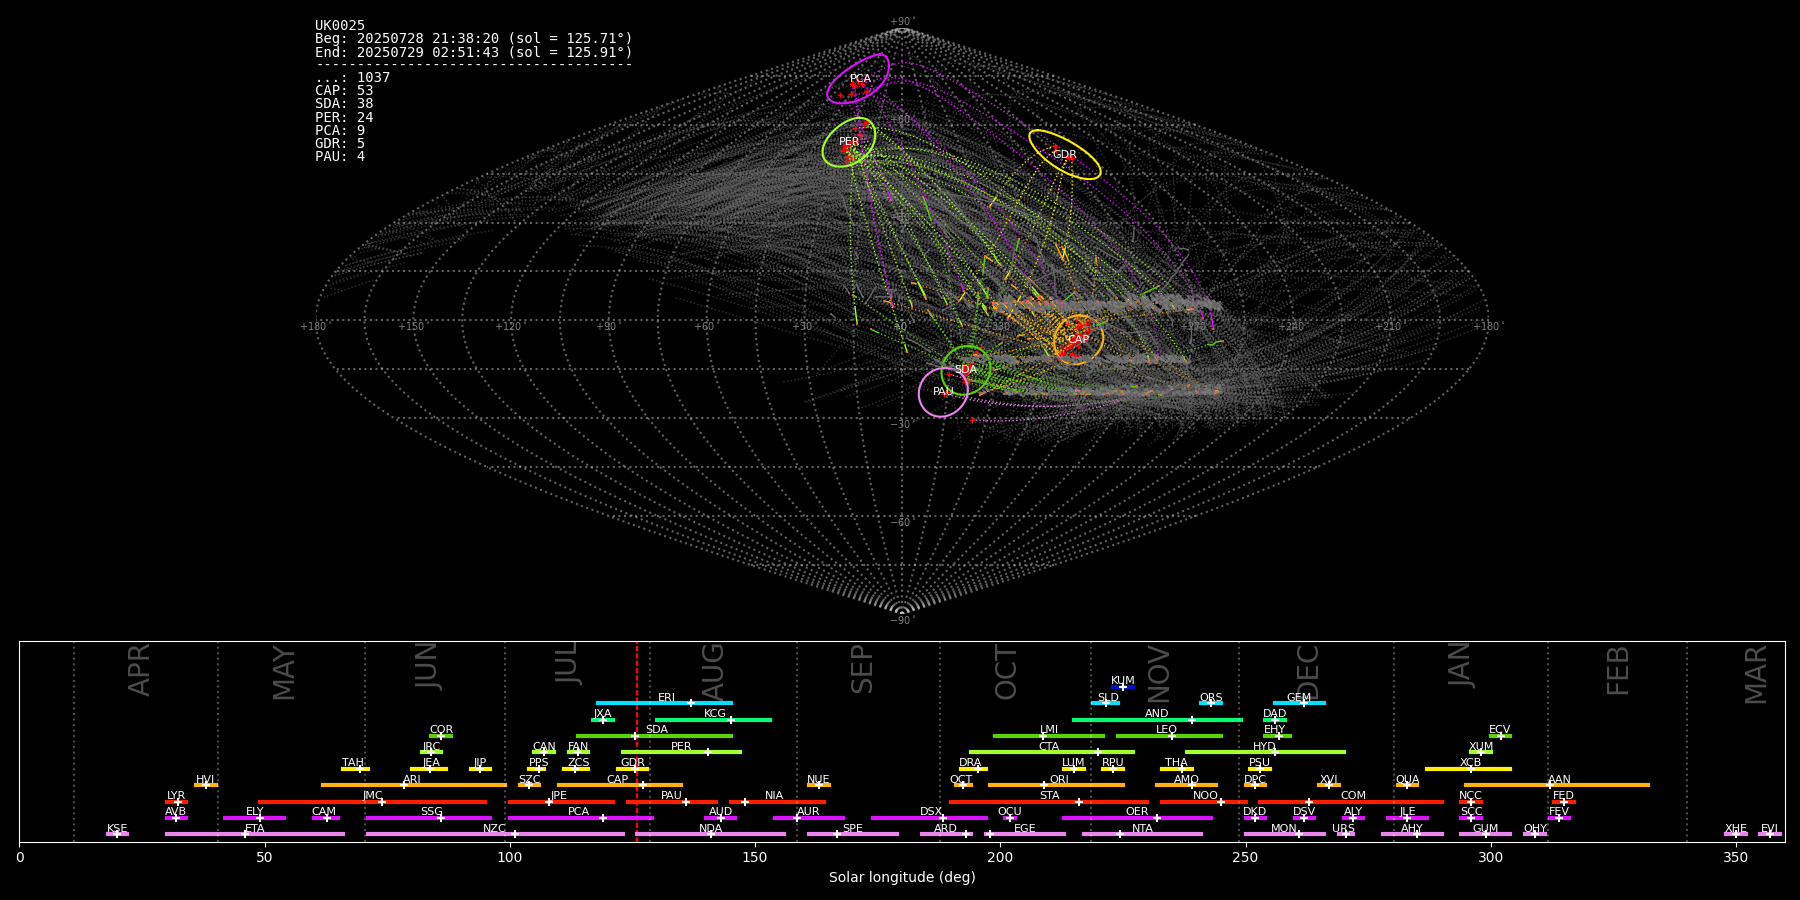The image size is (1800, 900).
Task: Click the UK0025 station title text
Action: coord(340,26)
